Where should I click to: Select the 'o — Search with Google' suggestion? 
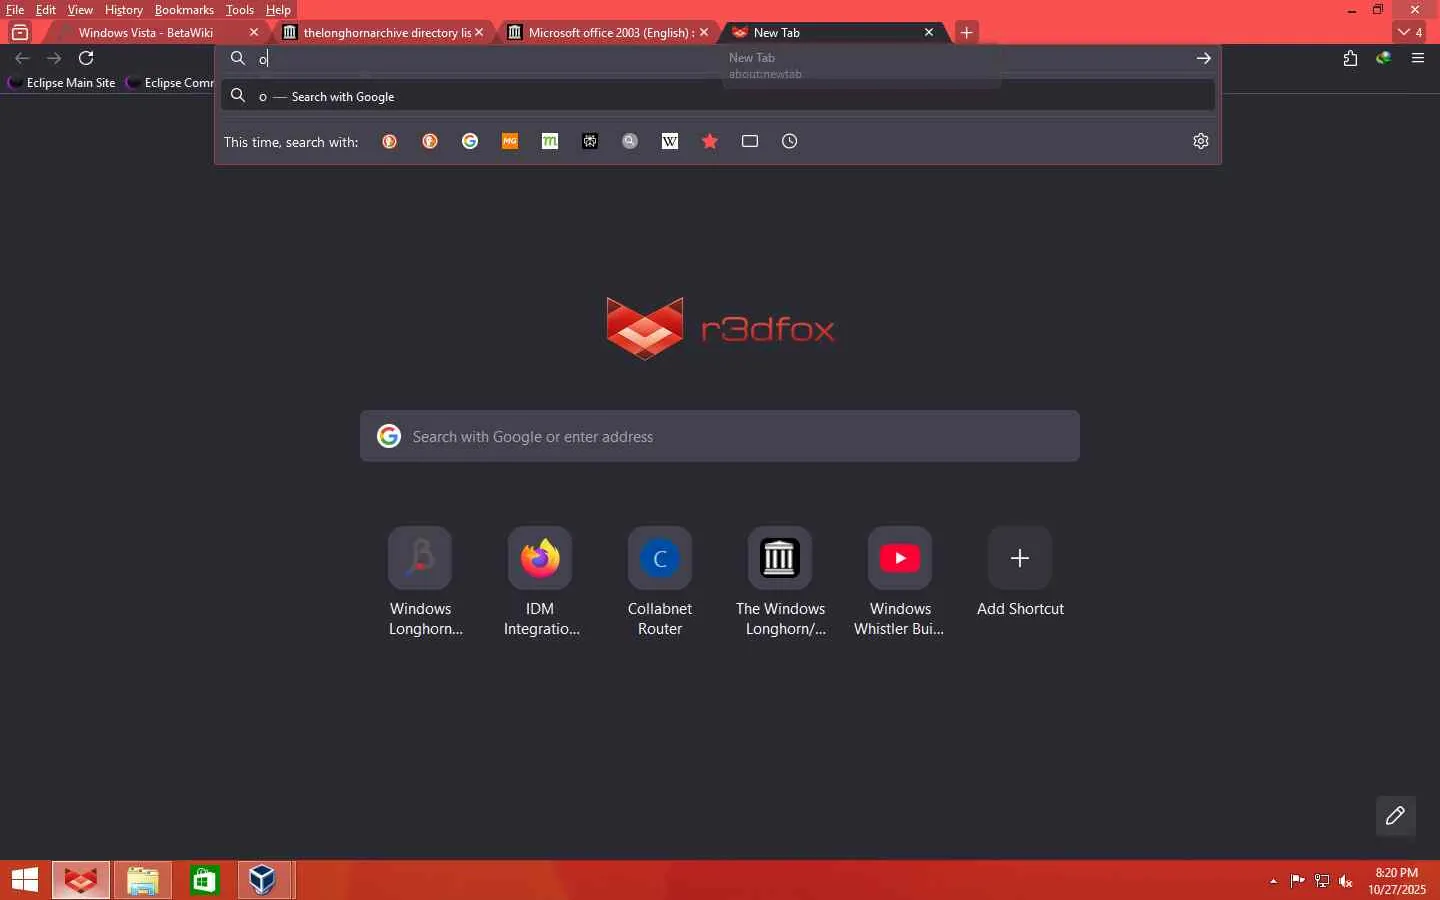pos(718,96)
